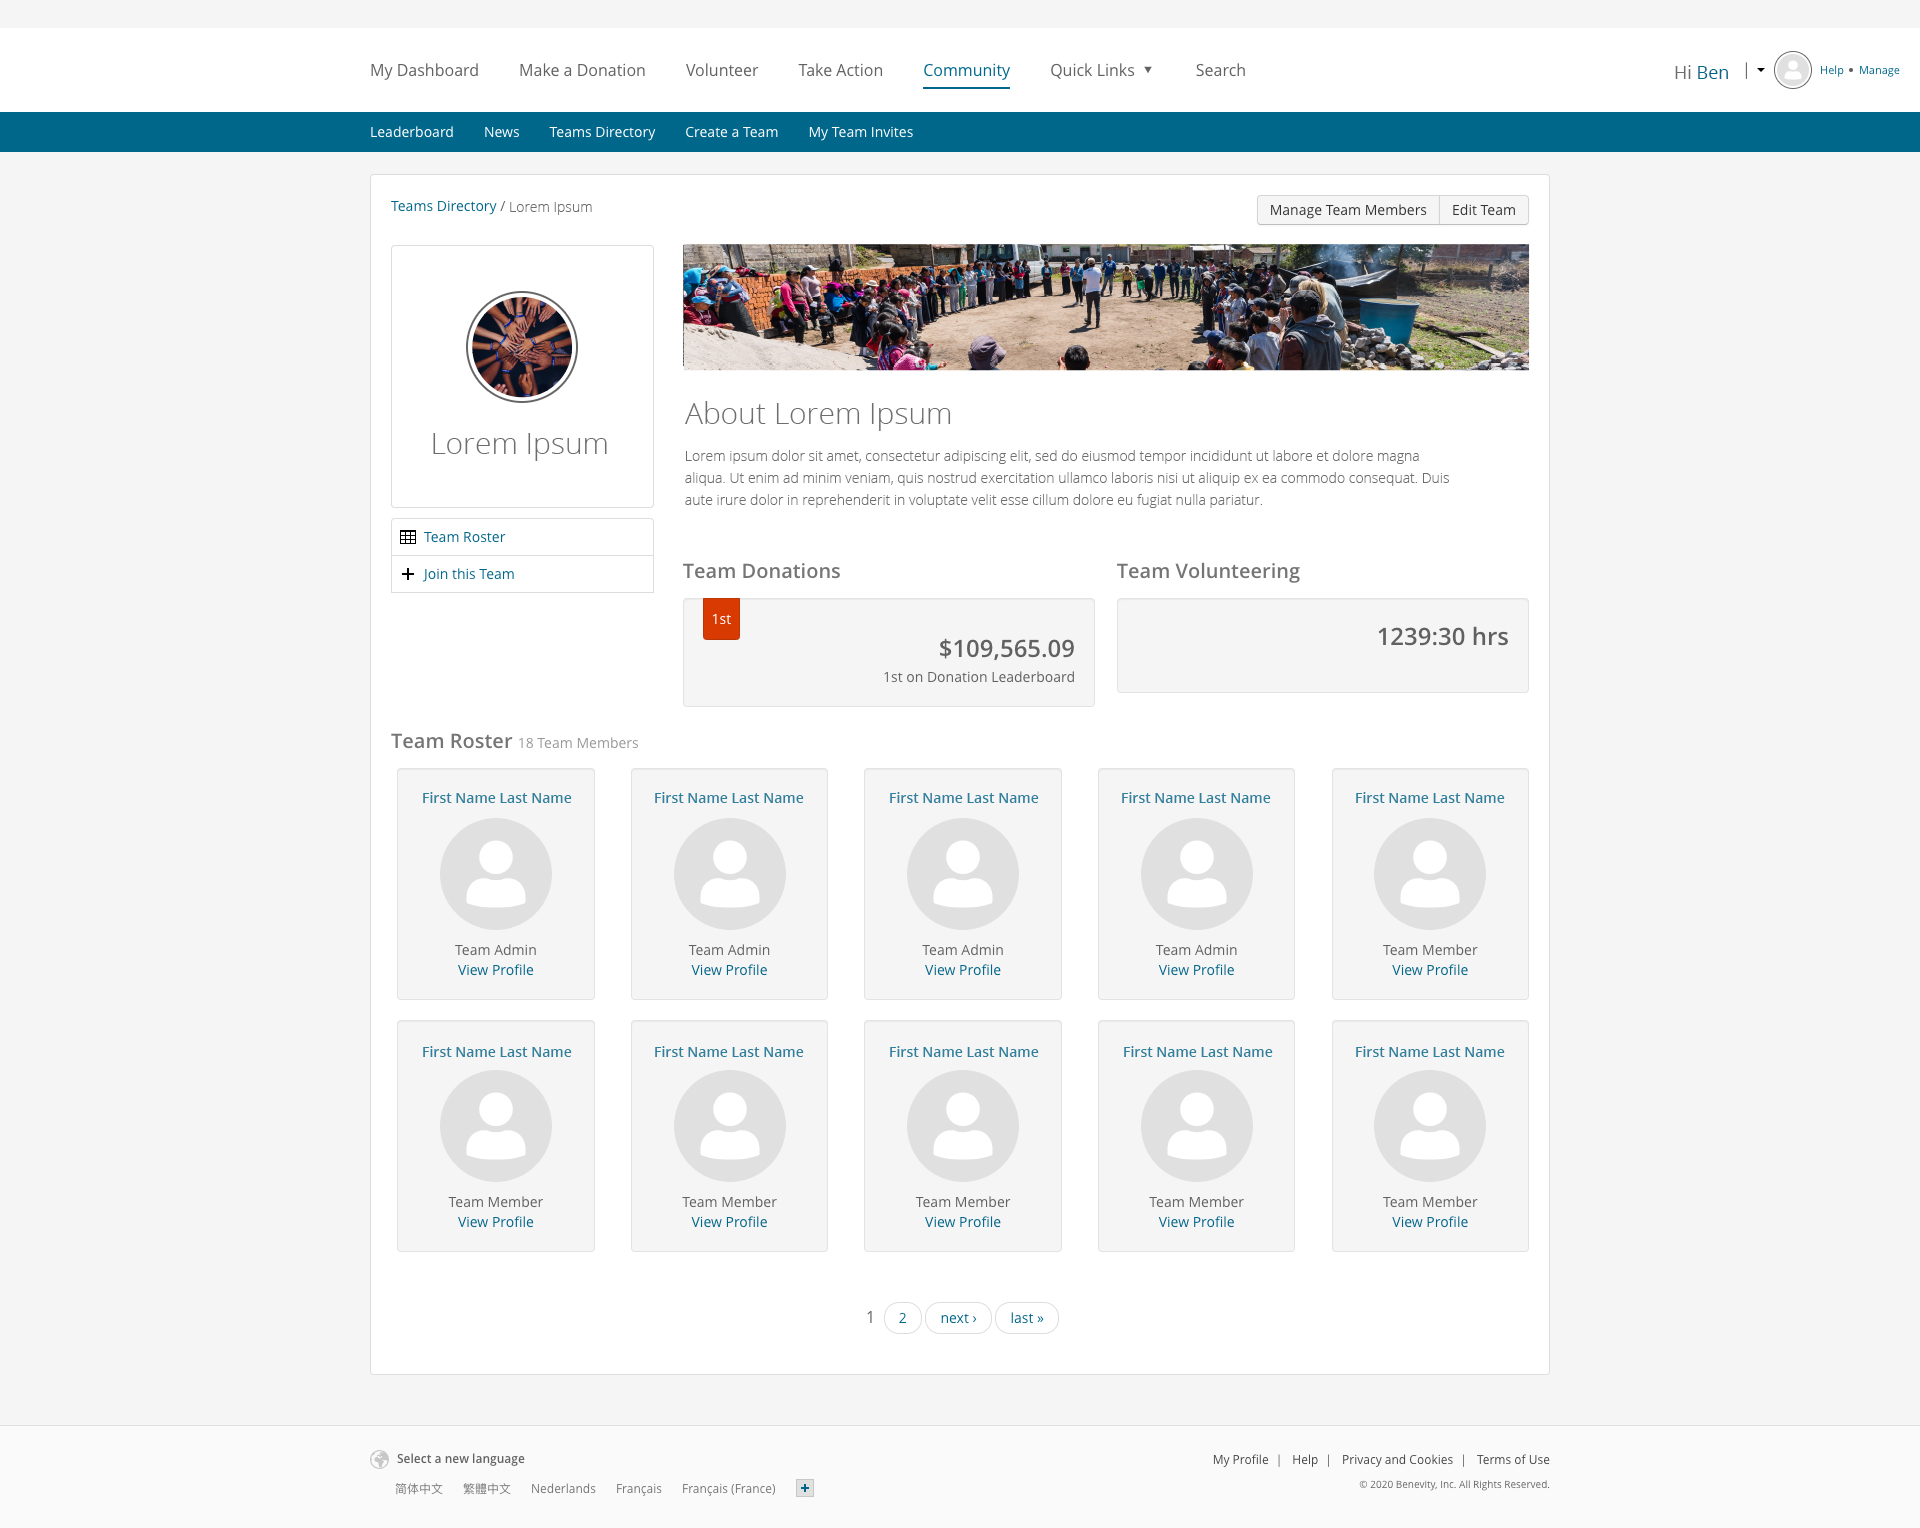Open Make a Donation page
The height and width of the screenshot is (1528, 1920).
(582, 70)
